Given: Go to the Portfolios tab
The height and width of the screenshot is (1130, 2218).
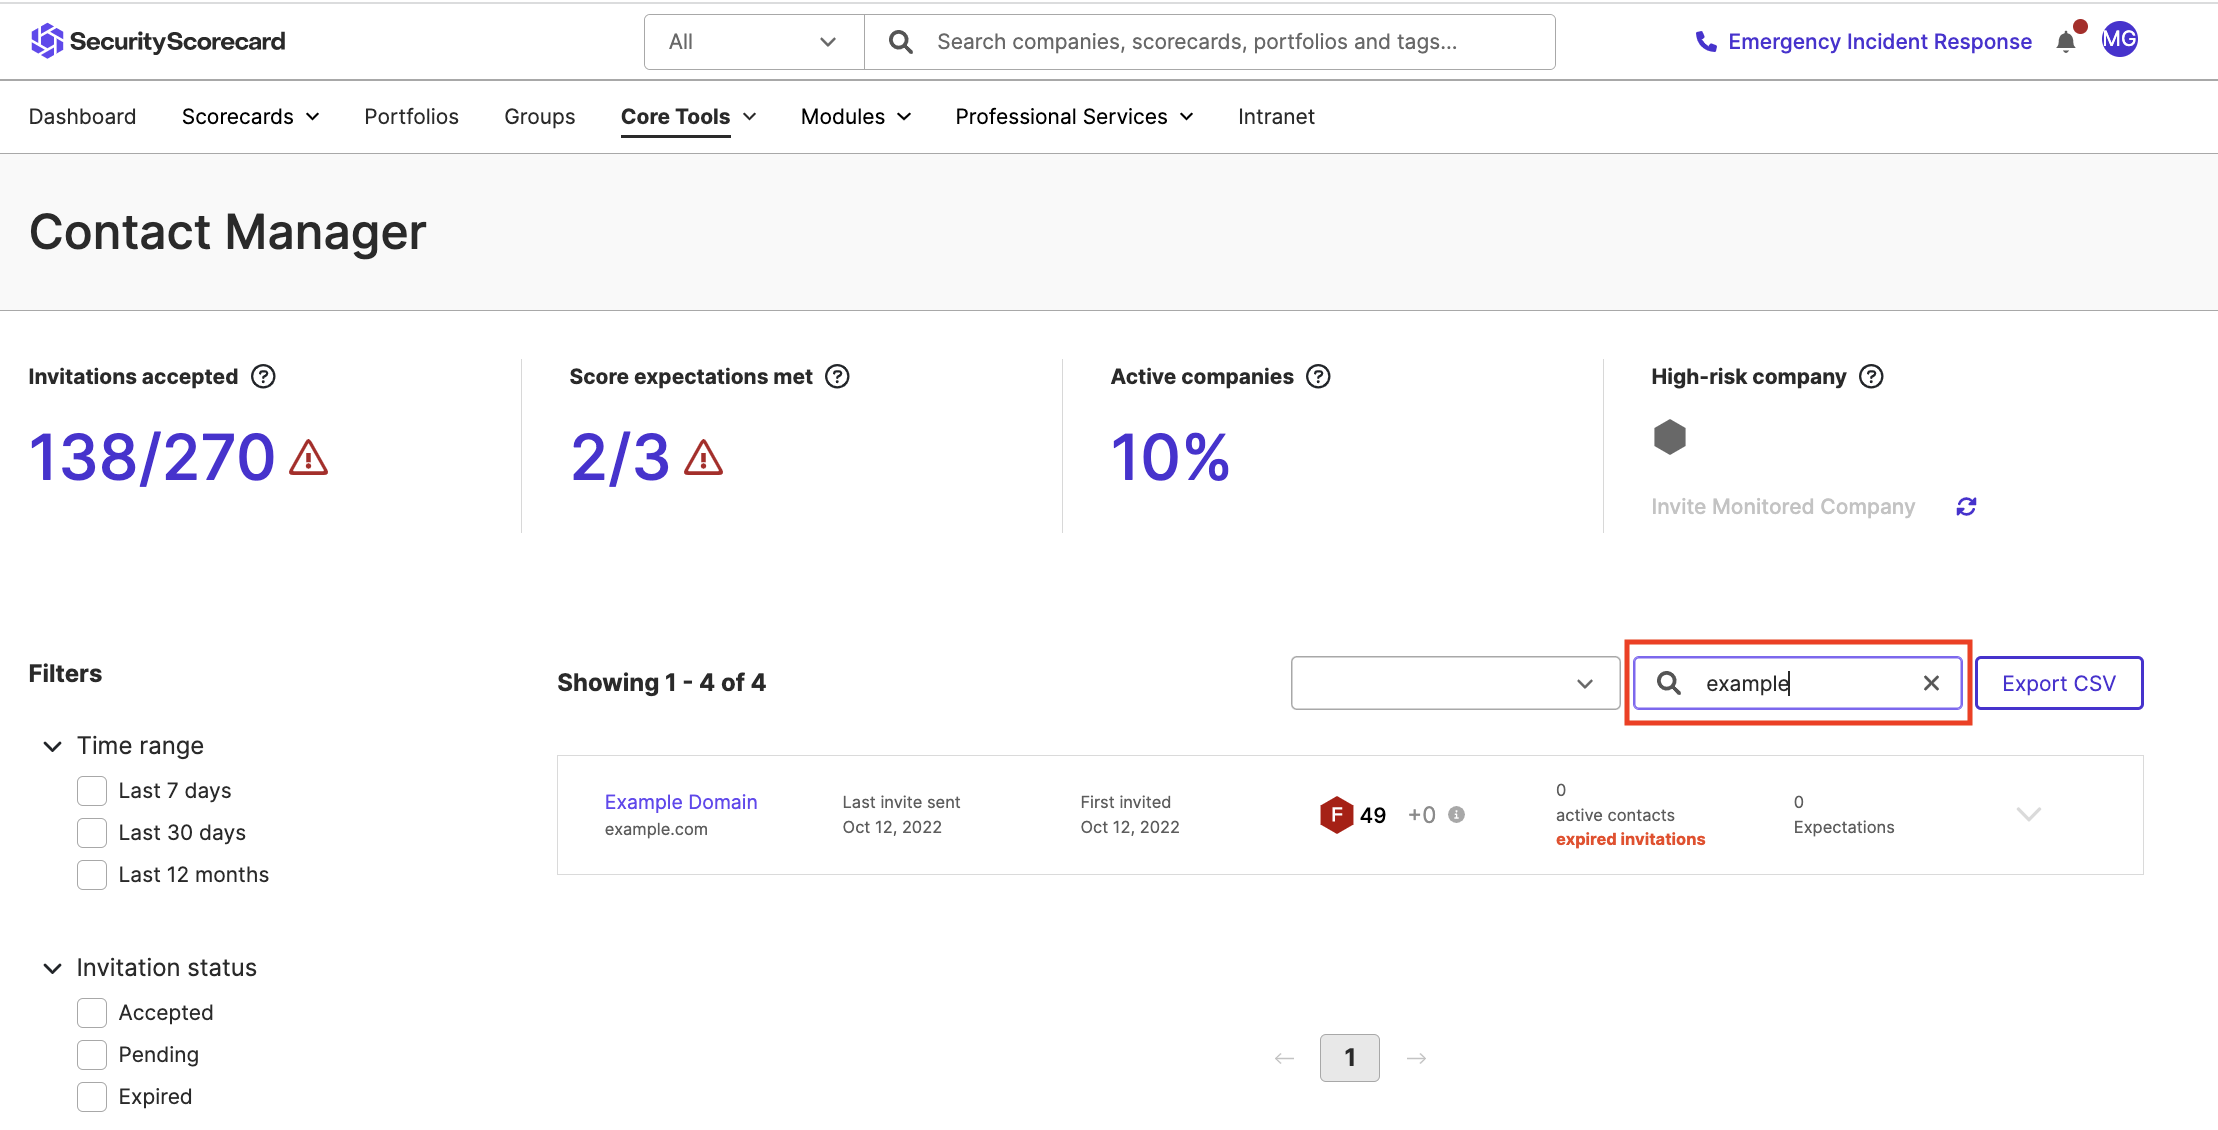Looking at the screenshot, I should [411, 117].
